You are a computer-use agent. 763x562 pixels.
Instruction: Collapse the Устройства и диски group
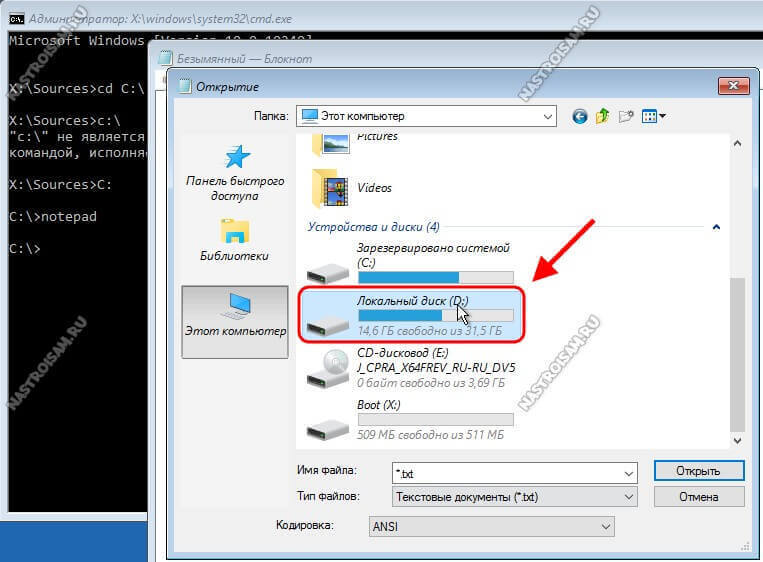click(716, 227)
